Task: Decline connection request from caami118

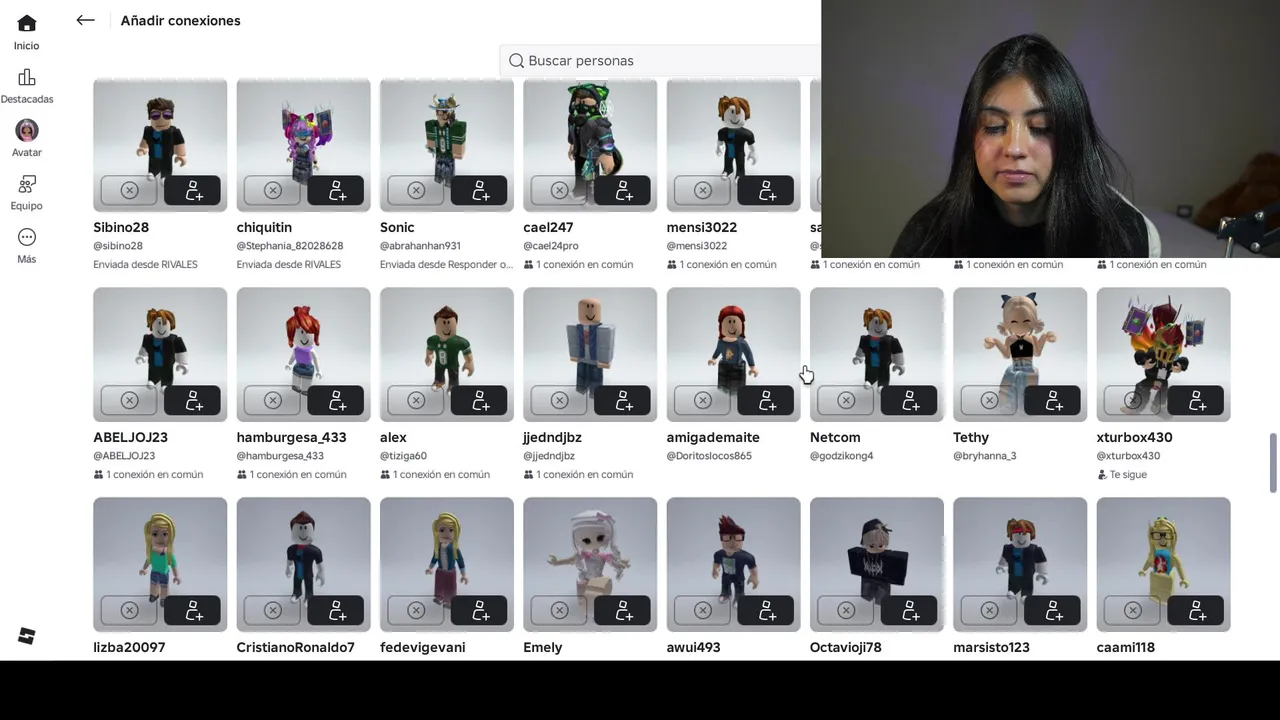Action: point(1132,610)
